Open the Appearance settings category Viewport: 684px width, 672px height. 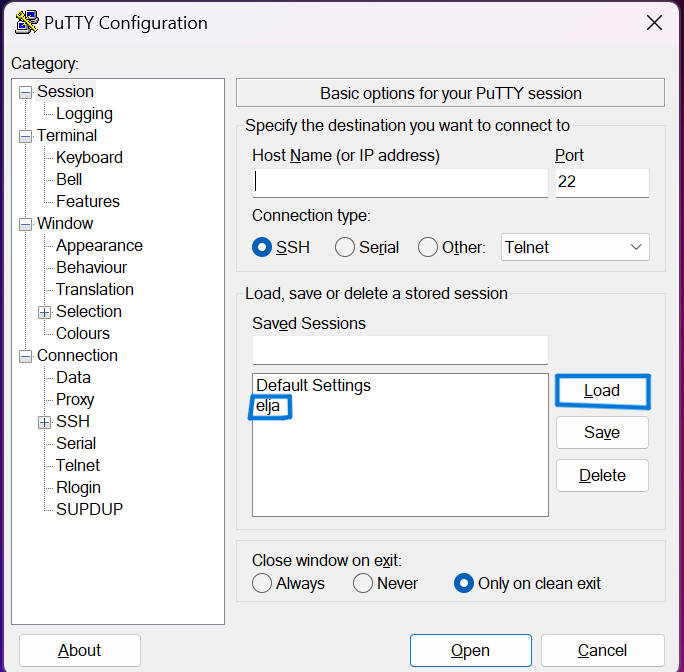(x=99, y=246)
